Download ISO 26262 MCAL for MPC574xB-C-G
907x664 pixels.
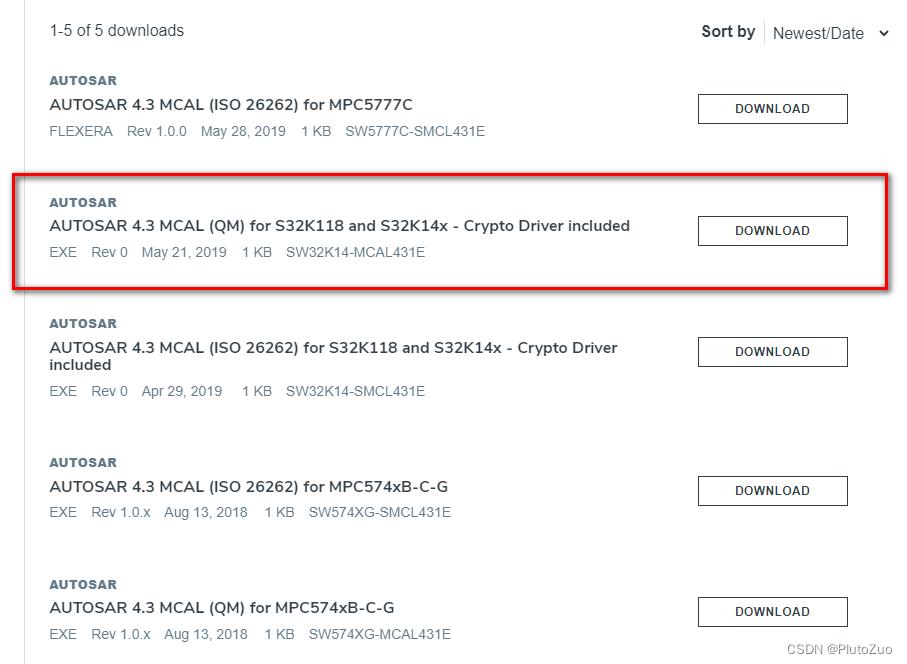pyautogui.click(x=772, y=490)
